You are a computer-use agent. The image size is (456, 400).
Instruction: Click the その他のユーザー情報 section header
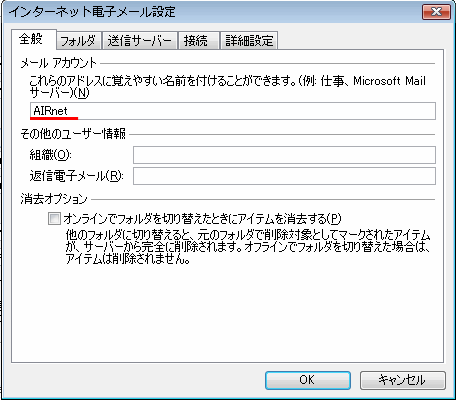coord(73,134)
